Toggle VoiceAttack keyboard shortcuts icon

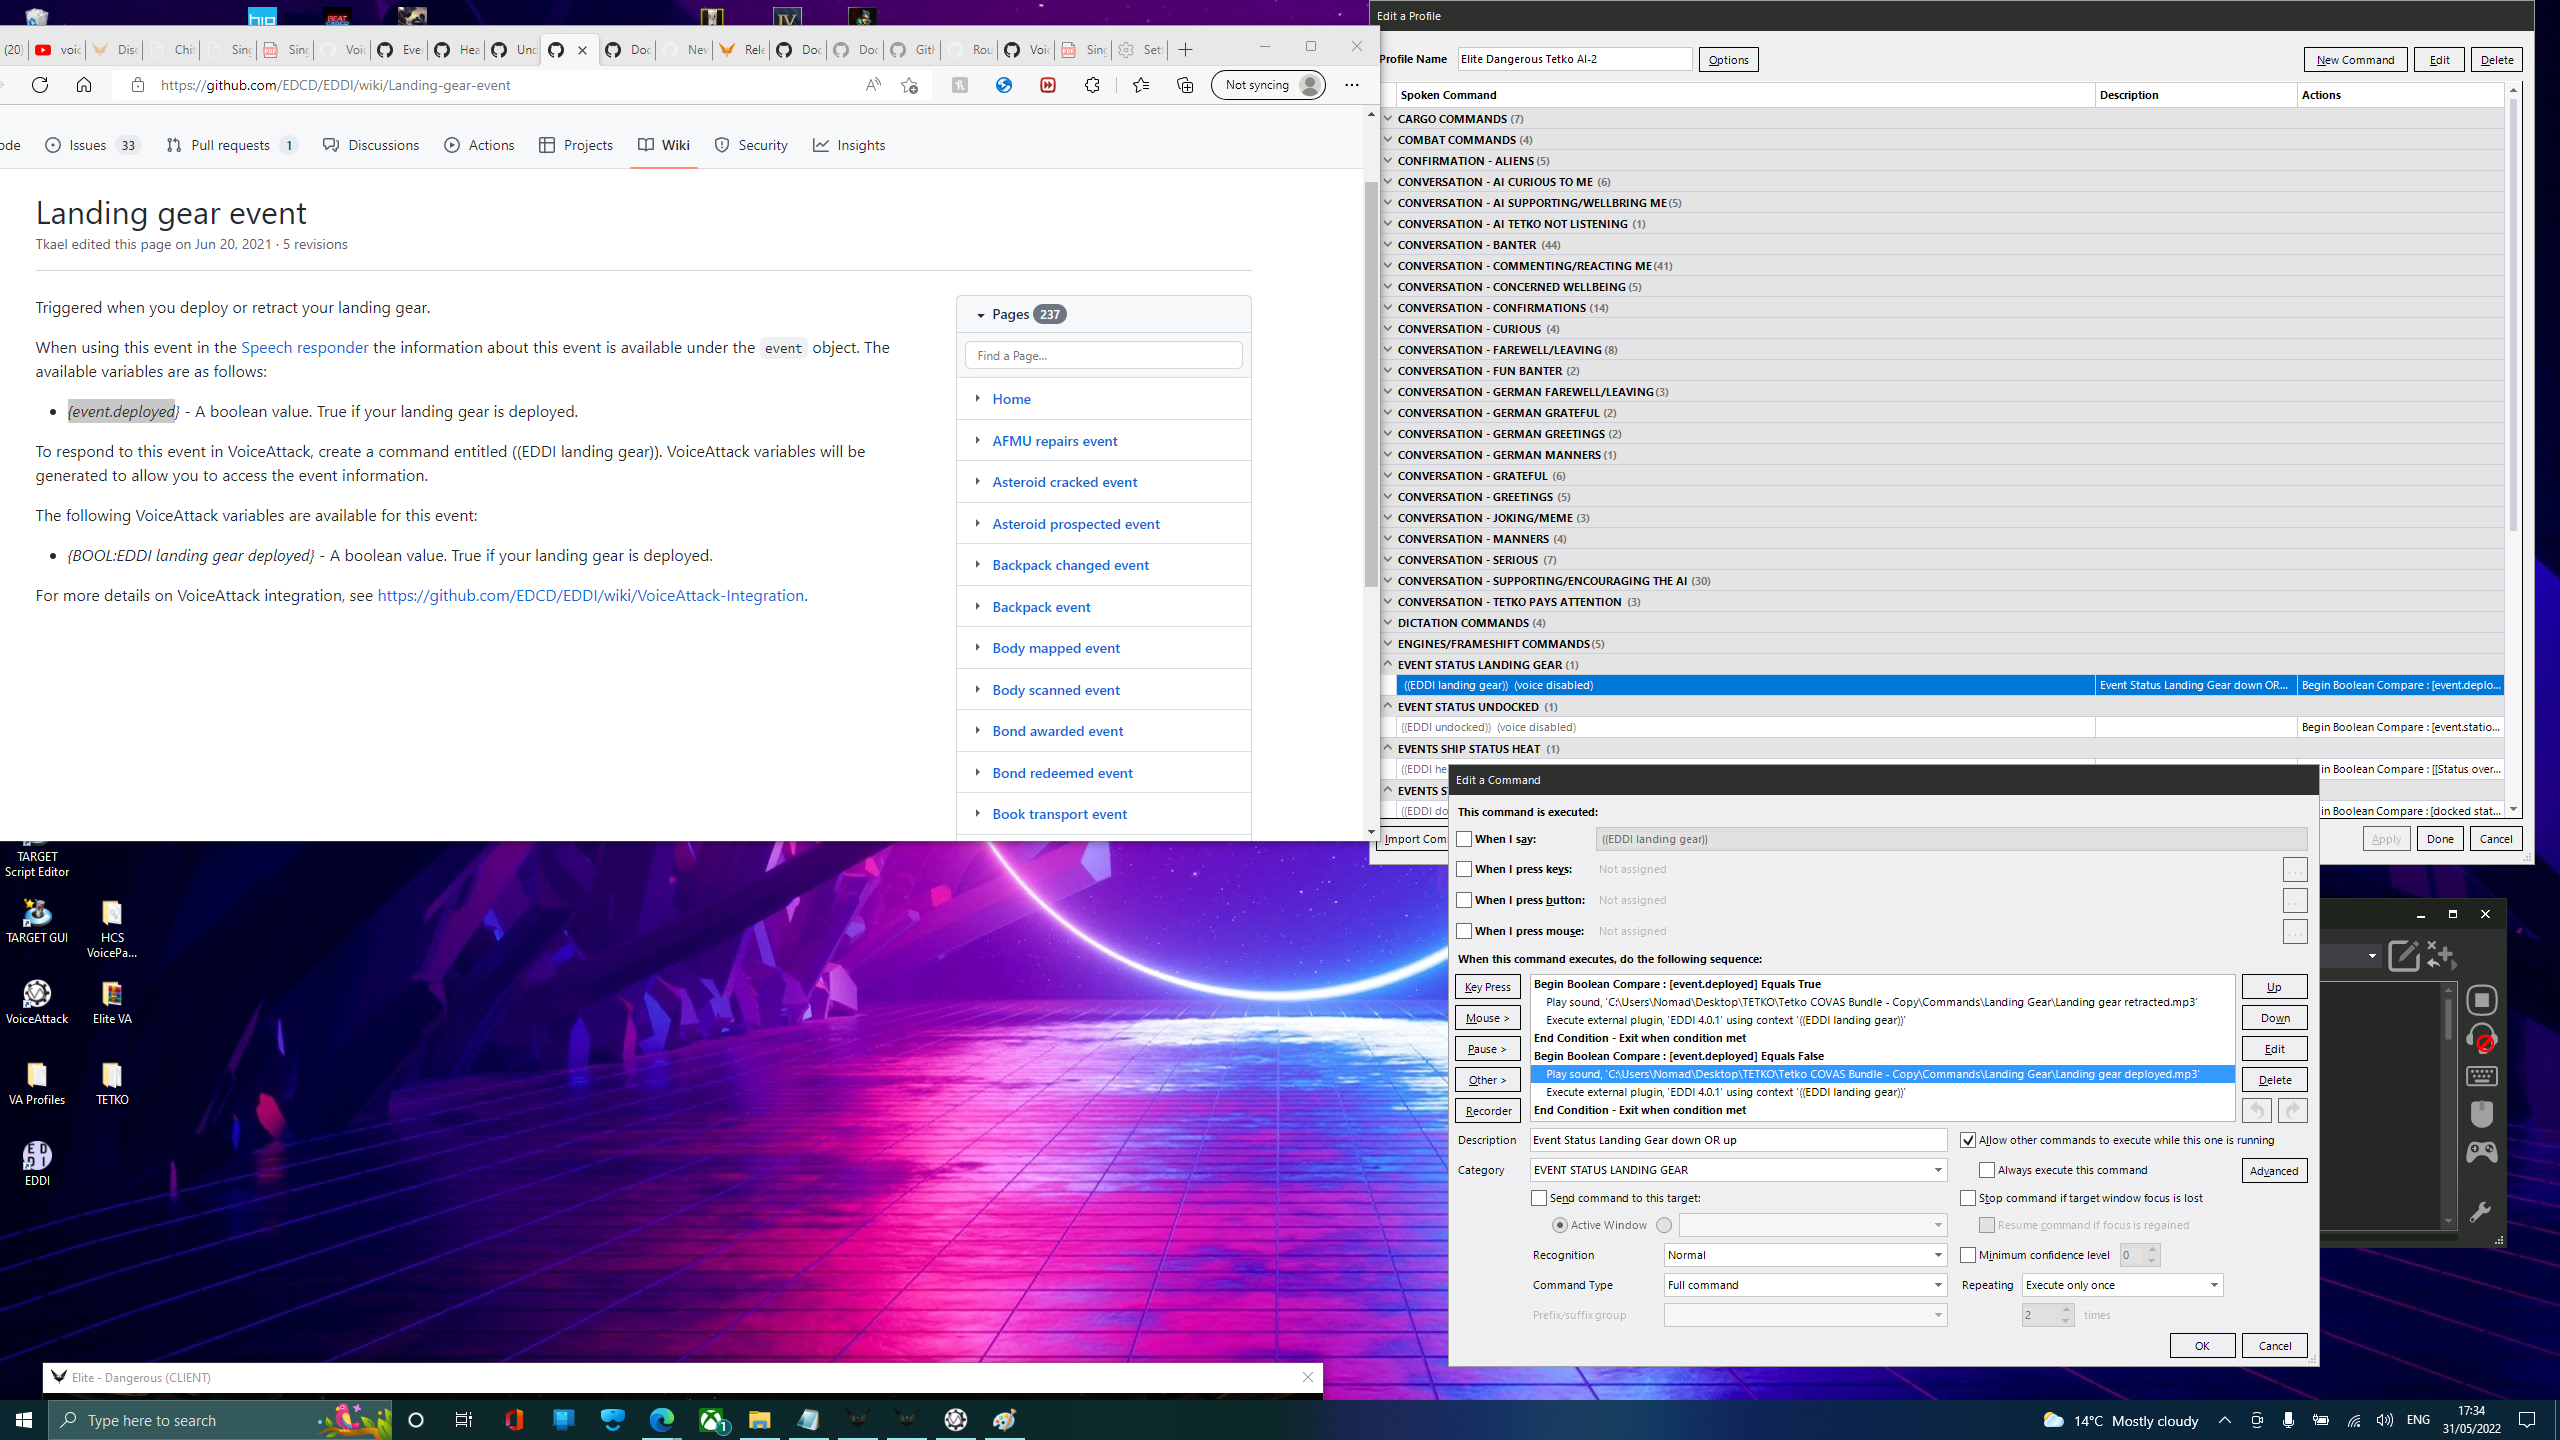point(2482,1076)
